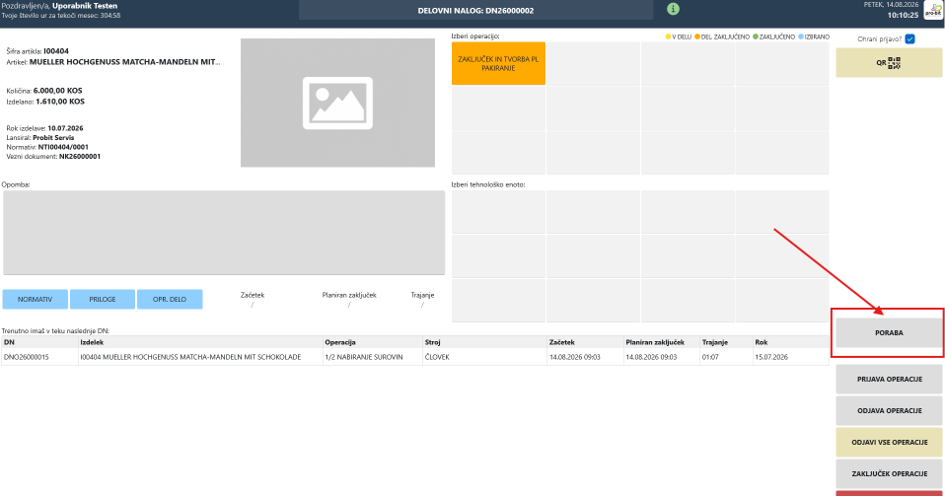Click the linked document value NK26000001
The height and width of the screenshot is (496, 945).
coord(80,157)
